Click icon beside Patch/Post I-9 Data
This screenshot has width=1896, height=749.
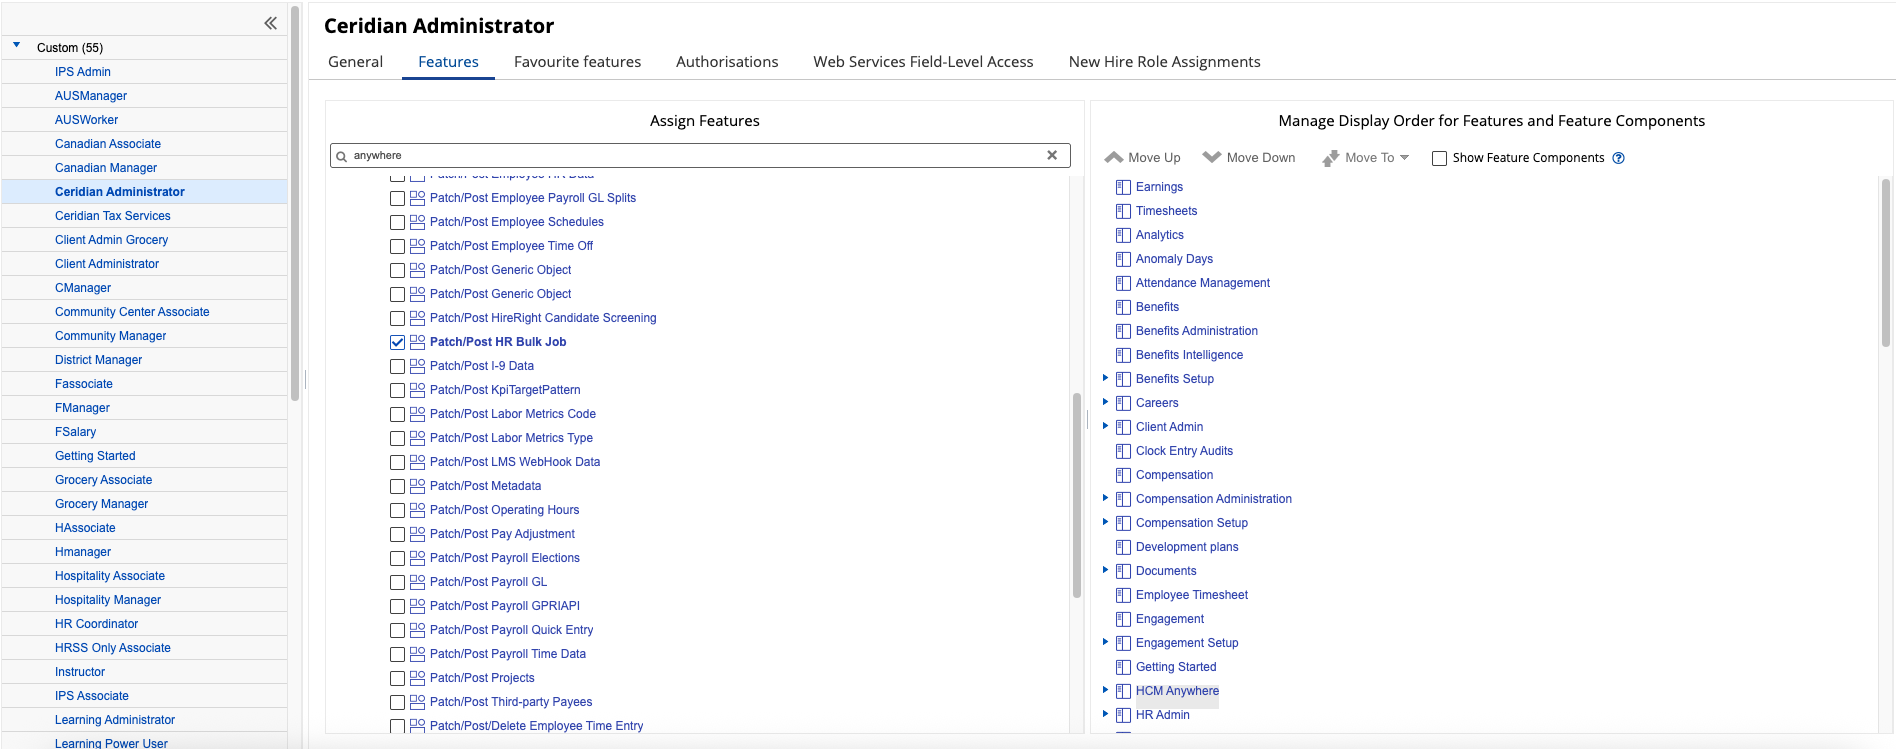[x=418, y=366]
